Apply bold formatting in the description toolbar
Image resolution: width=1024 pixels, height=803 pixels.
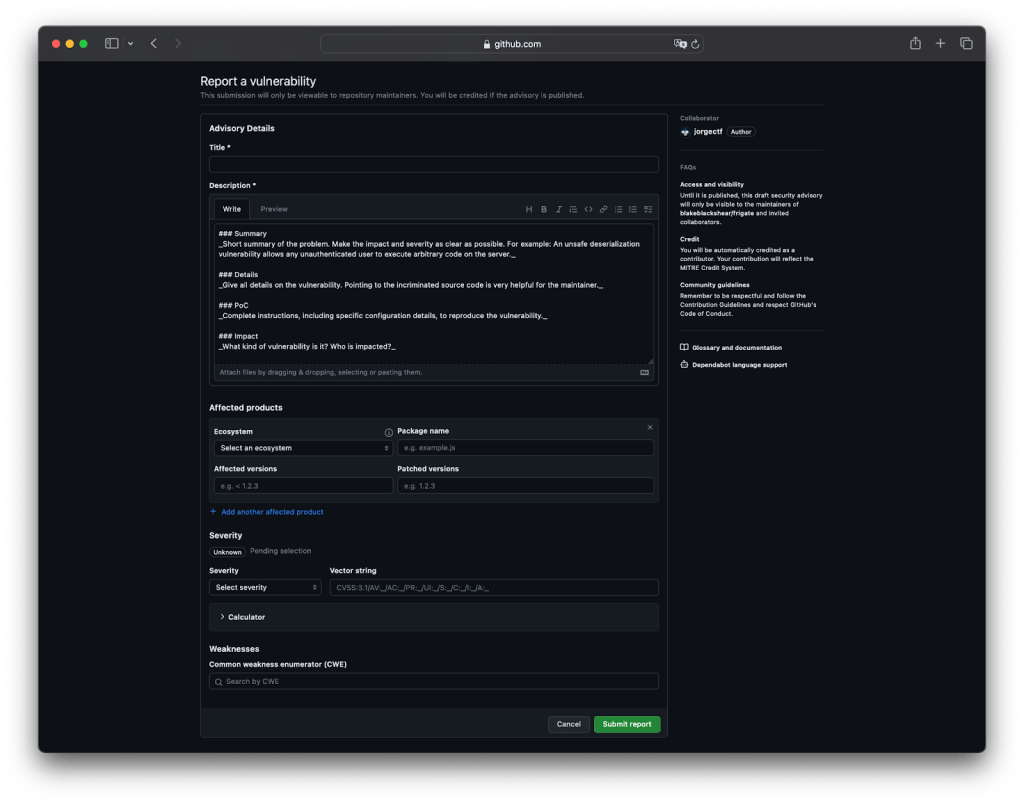pos(544,209)
